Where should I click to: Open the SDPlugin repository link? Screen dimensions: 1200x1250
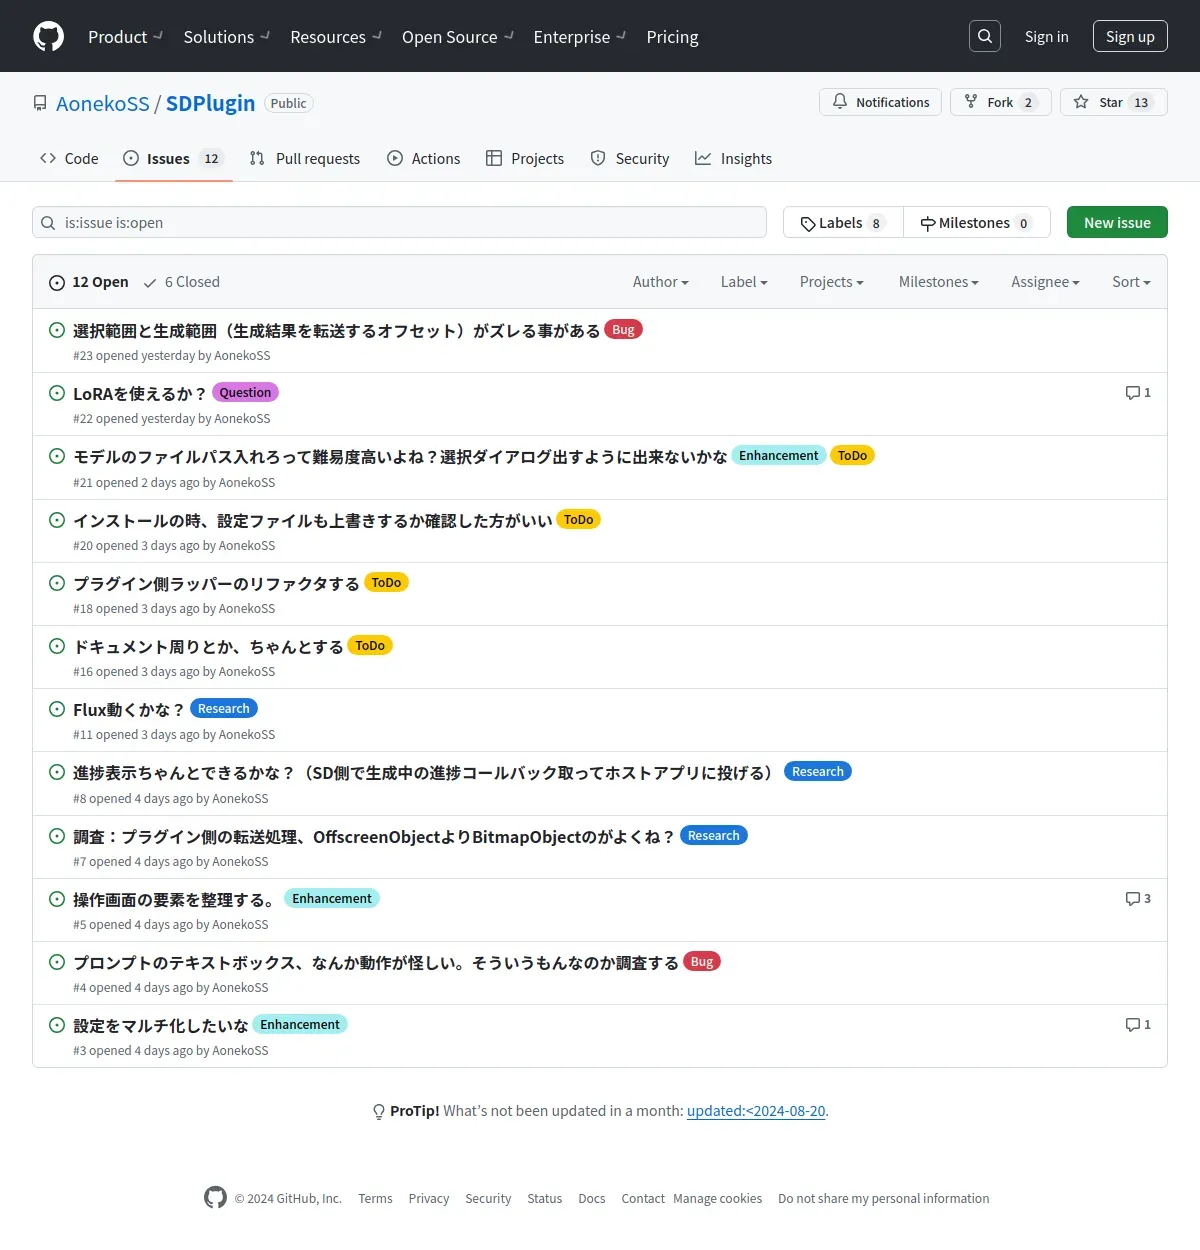point(210,103)
